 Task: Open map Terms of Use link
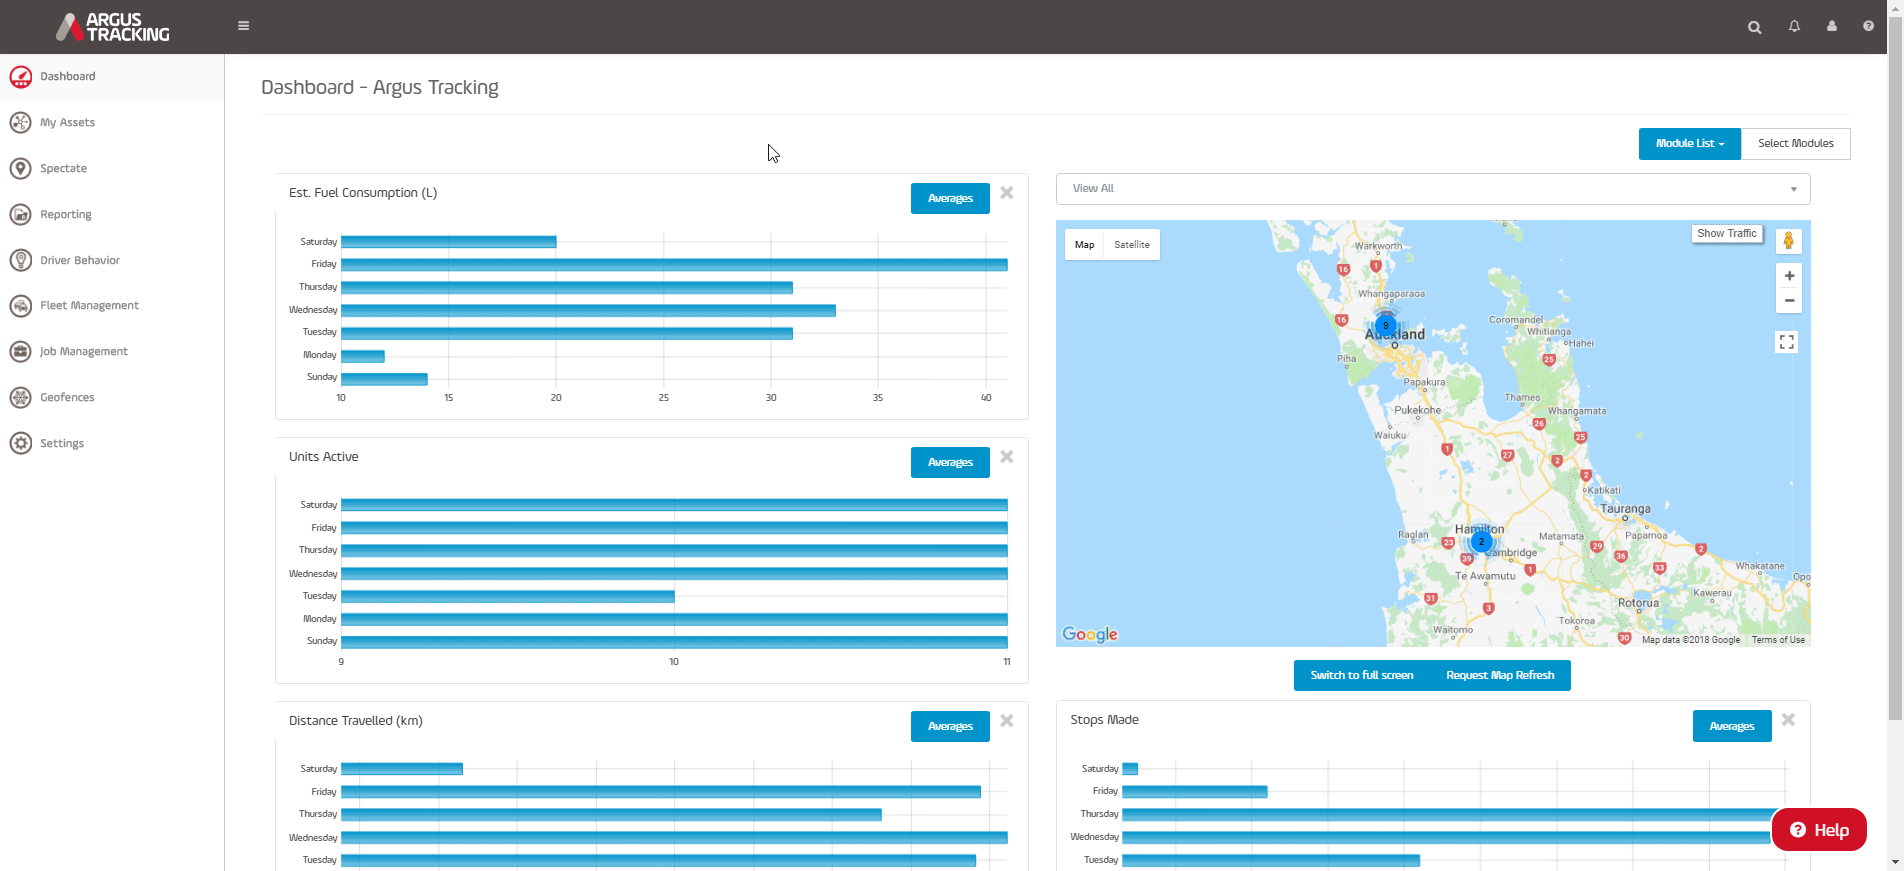tap(1778, 640)
